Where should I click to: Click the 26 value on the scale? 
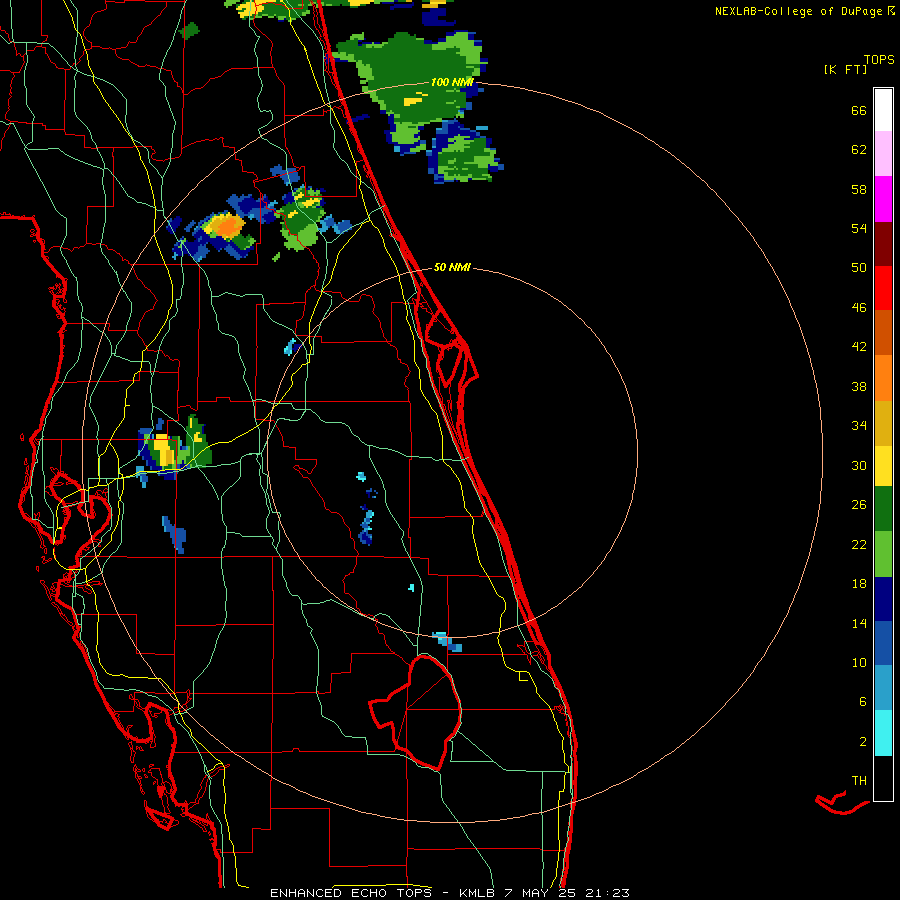coord(859,505)
